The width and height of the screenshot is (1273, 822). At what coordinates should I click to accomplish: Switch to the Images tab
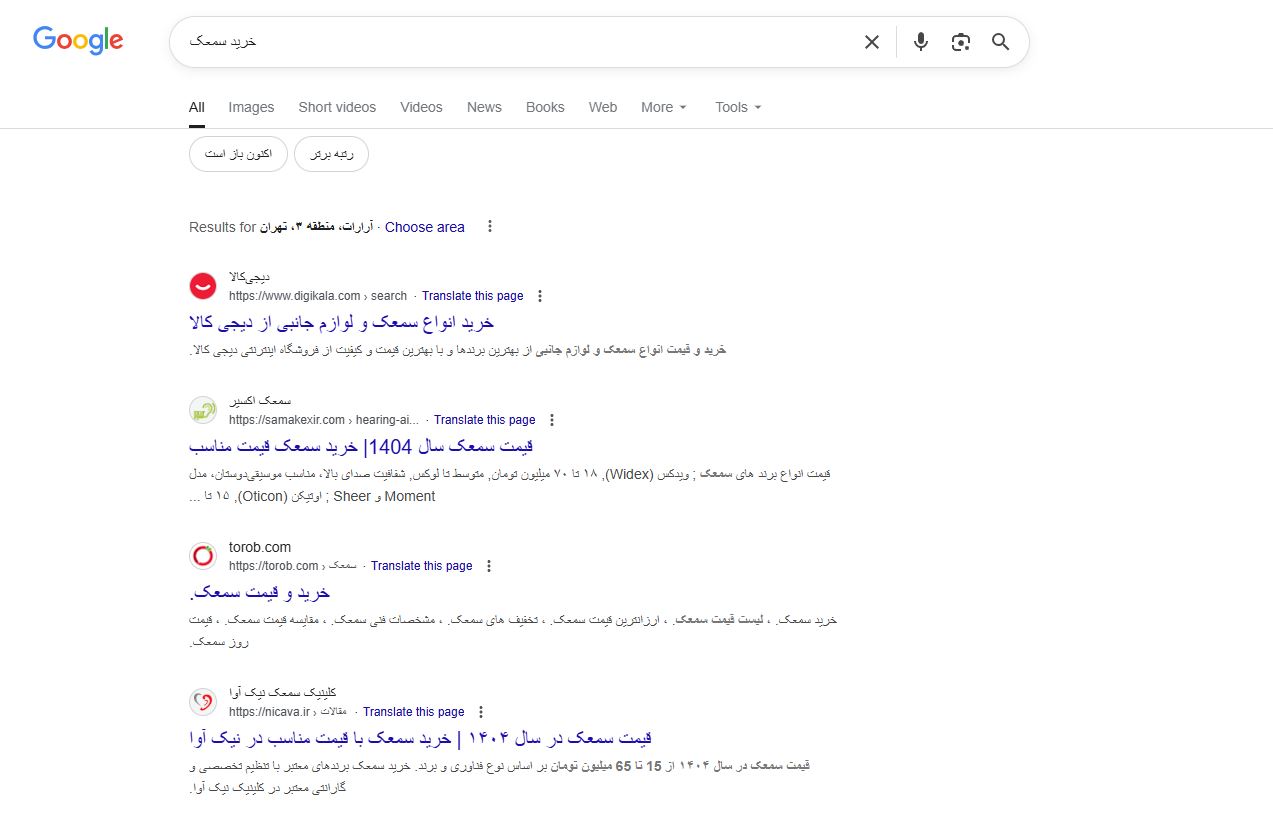click(x=251, y=107)
